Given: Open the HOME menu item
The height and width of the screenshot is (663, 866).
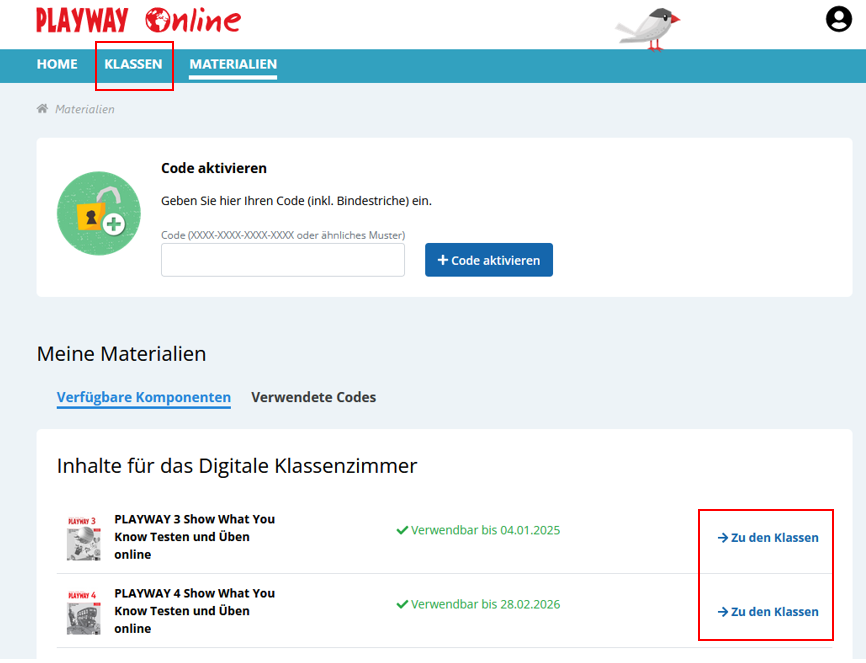Looking at the screenshot, I should (x=57, y=64).
